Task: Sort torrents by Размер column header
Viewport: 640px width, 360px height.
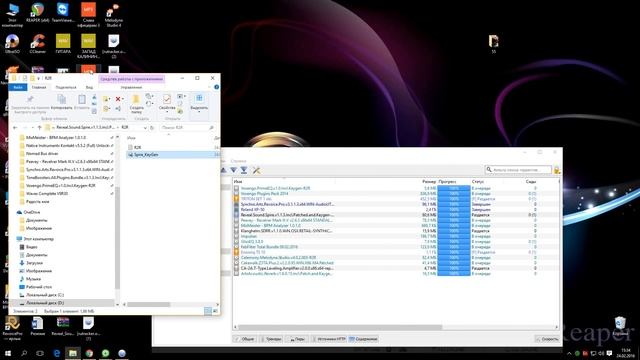Action: pyautogui.click(x=429, y=182)
